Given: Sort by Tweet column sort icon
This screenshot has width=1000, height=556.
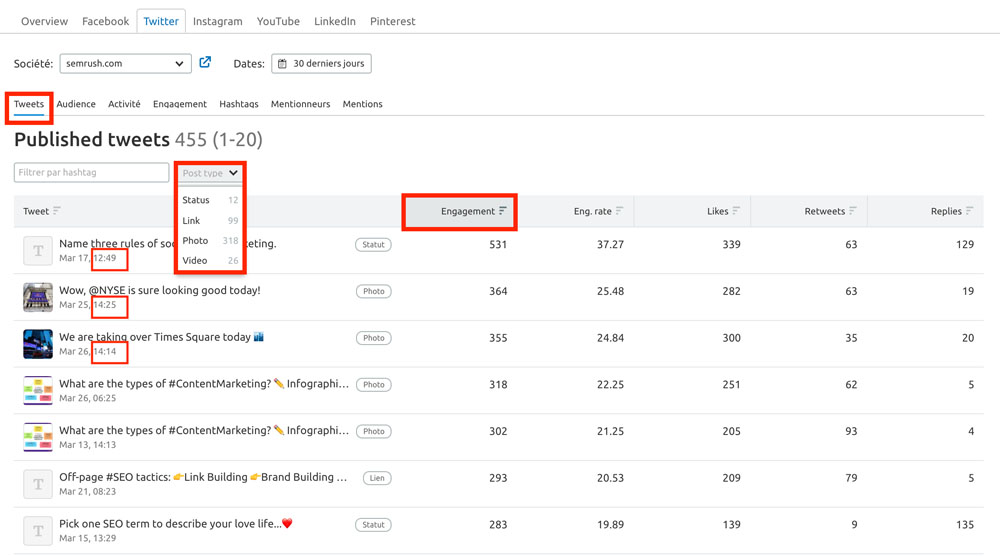Looking at the screenshot, I should 57,211.
